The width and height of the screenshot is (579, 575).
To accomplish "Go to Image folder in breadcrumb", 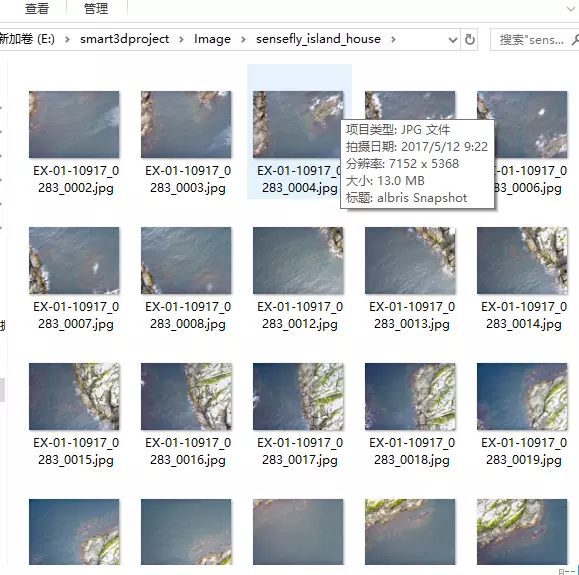I will [x=212, y=39].
